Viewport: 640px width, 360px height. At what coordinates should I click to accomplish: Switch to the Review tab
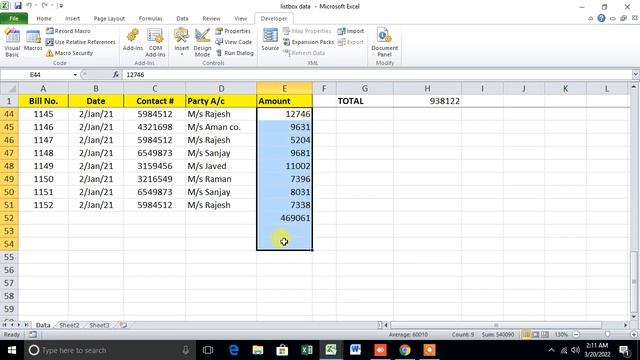[211, 18]
